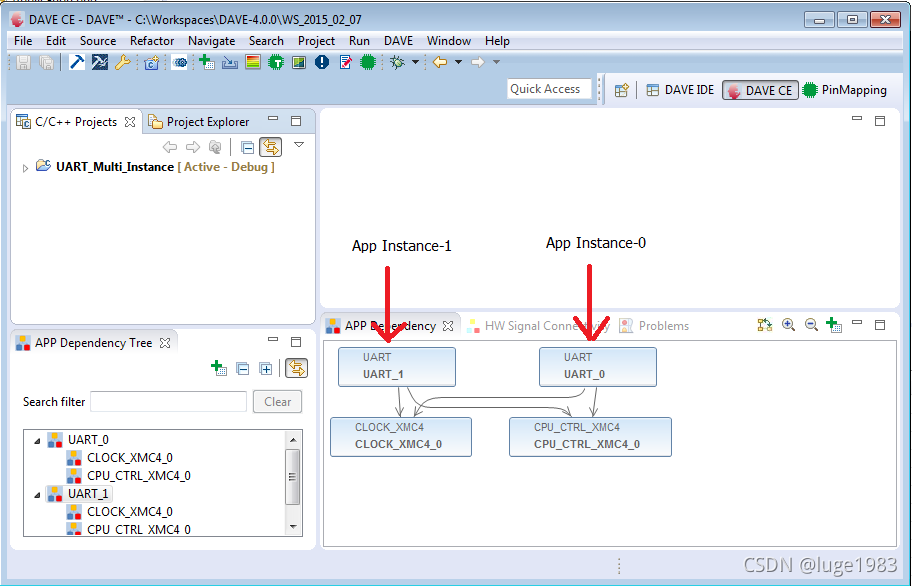Click the red-green color bars toolbar icon
912x586 pixels.
point(252,62)
